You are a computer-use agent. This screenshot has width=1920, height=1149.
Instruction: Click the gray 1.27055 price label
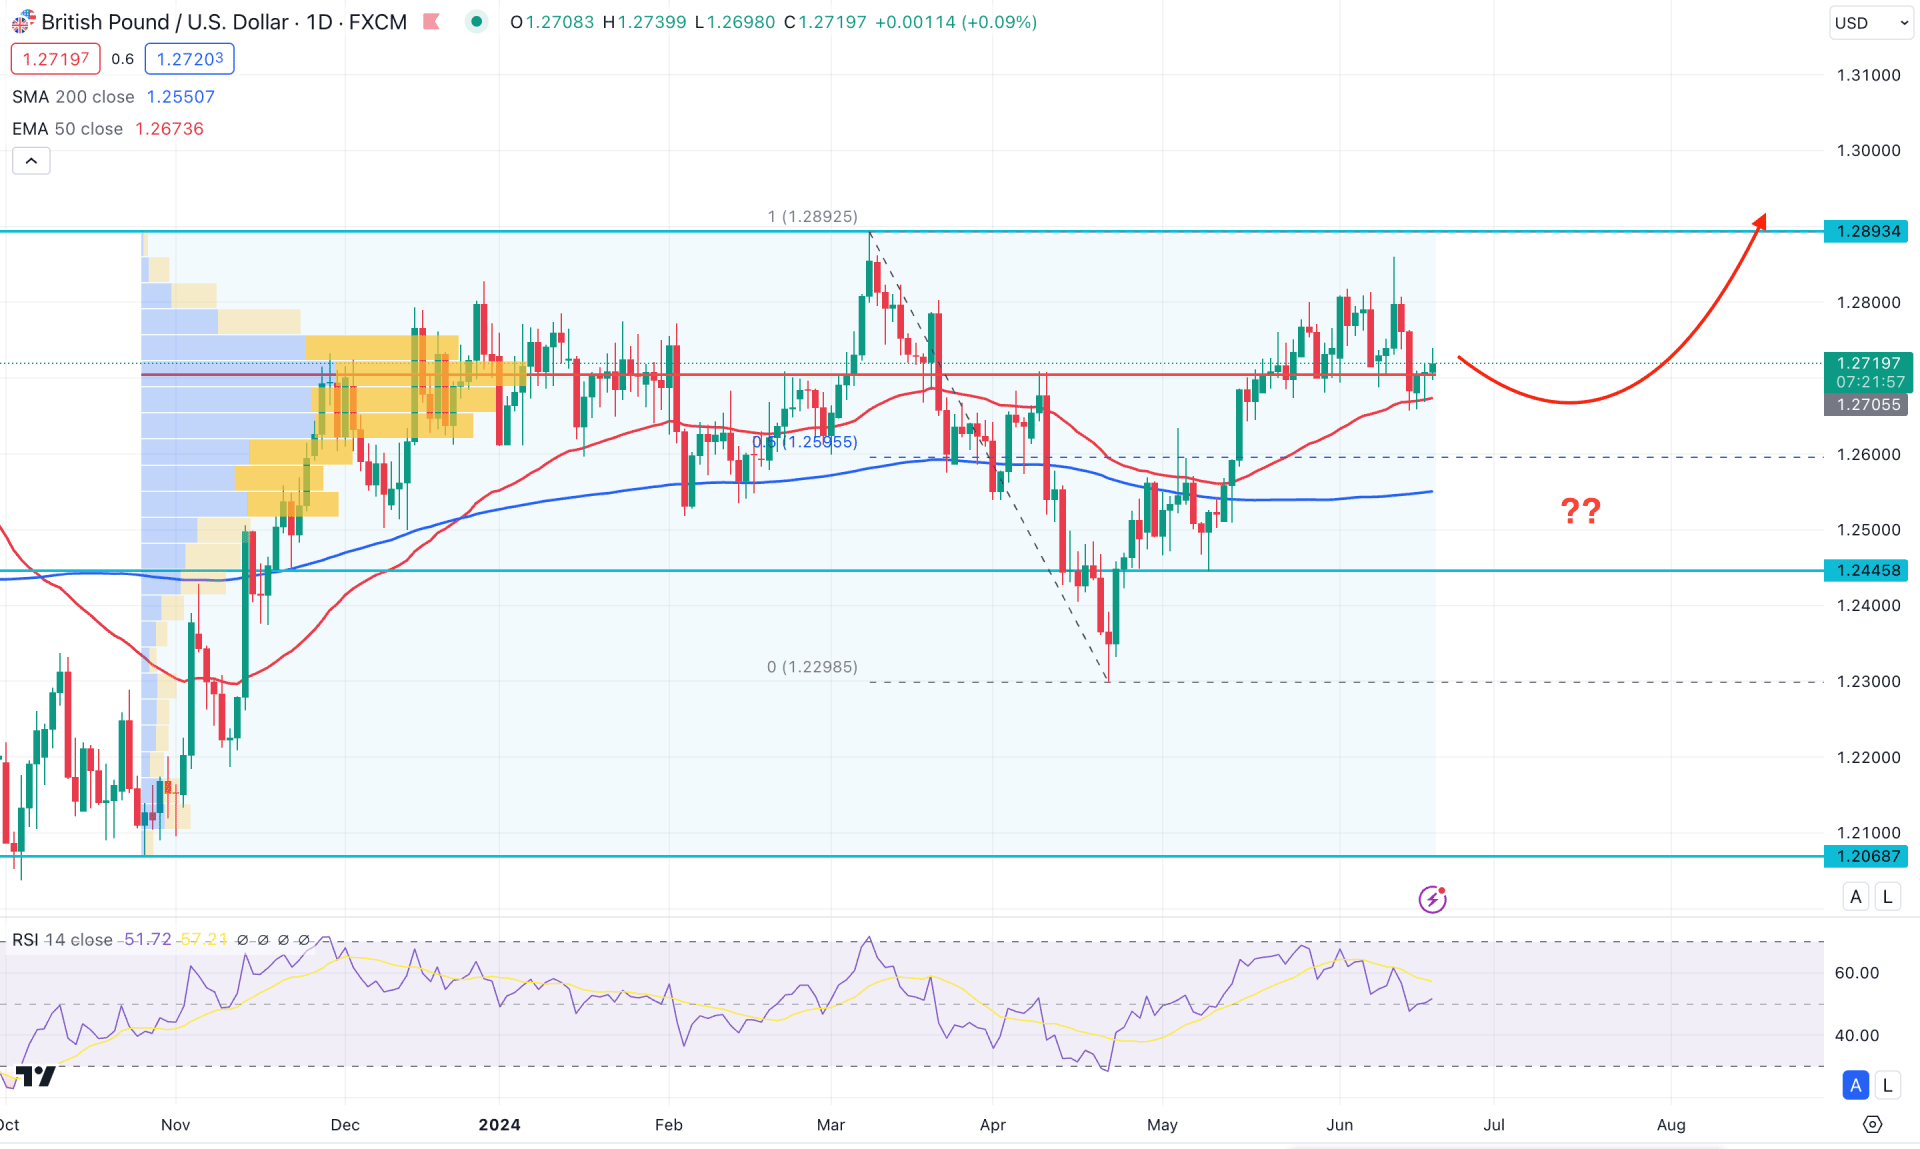(x=1867, y=404)
